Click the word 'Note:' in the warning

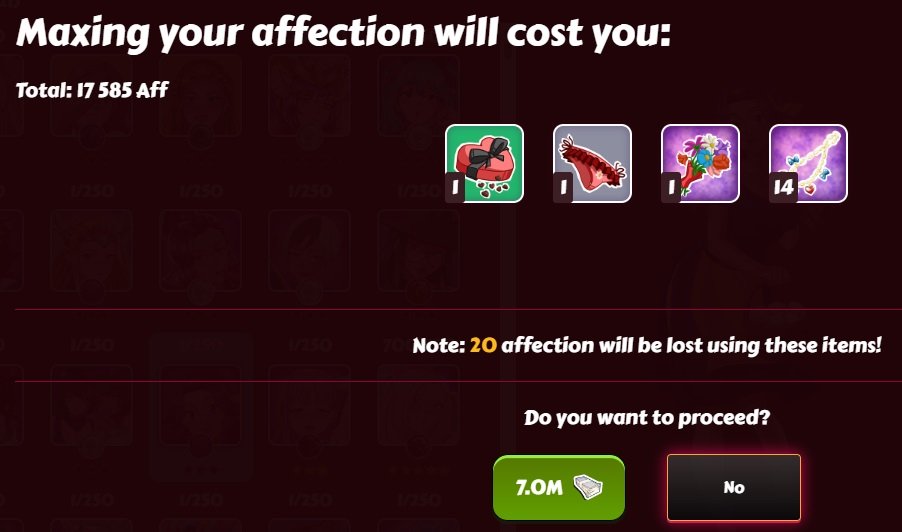tap(438, 345)
